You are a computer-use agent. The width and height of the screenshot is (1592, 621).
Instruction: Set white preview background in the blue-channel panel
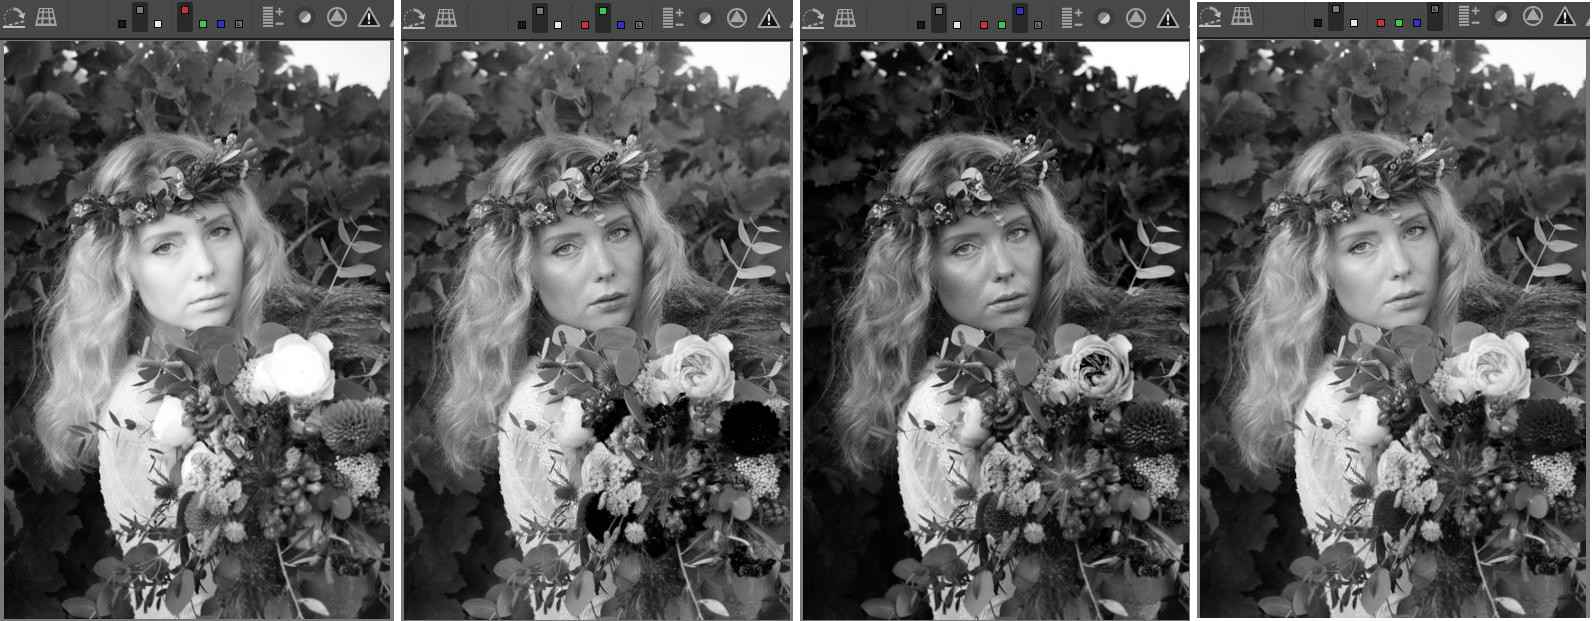point(957,23)
